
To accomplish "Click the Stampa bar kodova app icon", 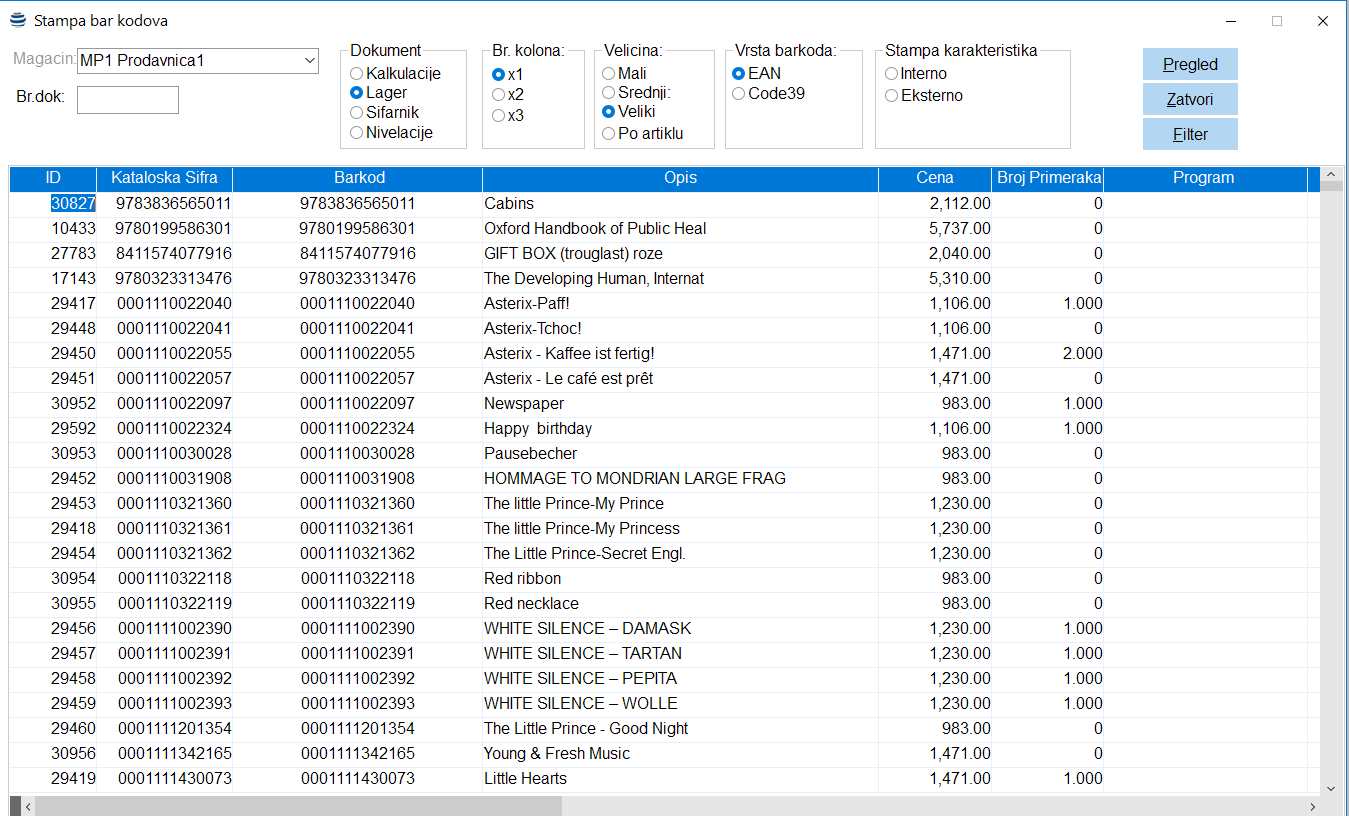I will click(18, 20).
